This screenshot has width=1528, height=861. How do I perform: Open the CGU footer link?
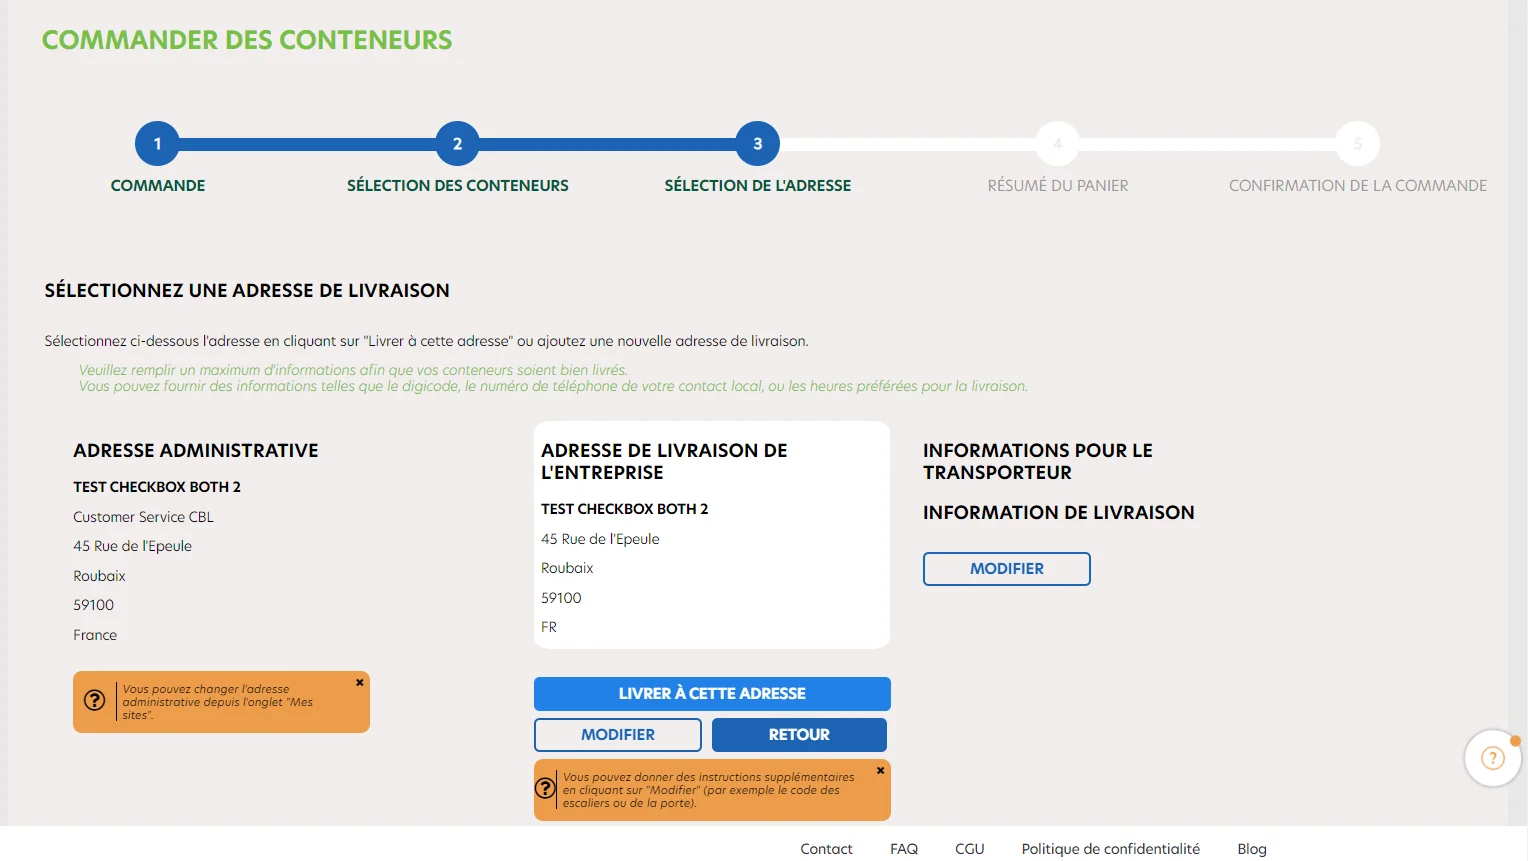coord(970,849)
